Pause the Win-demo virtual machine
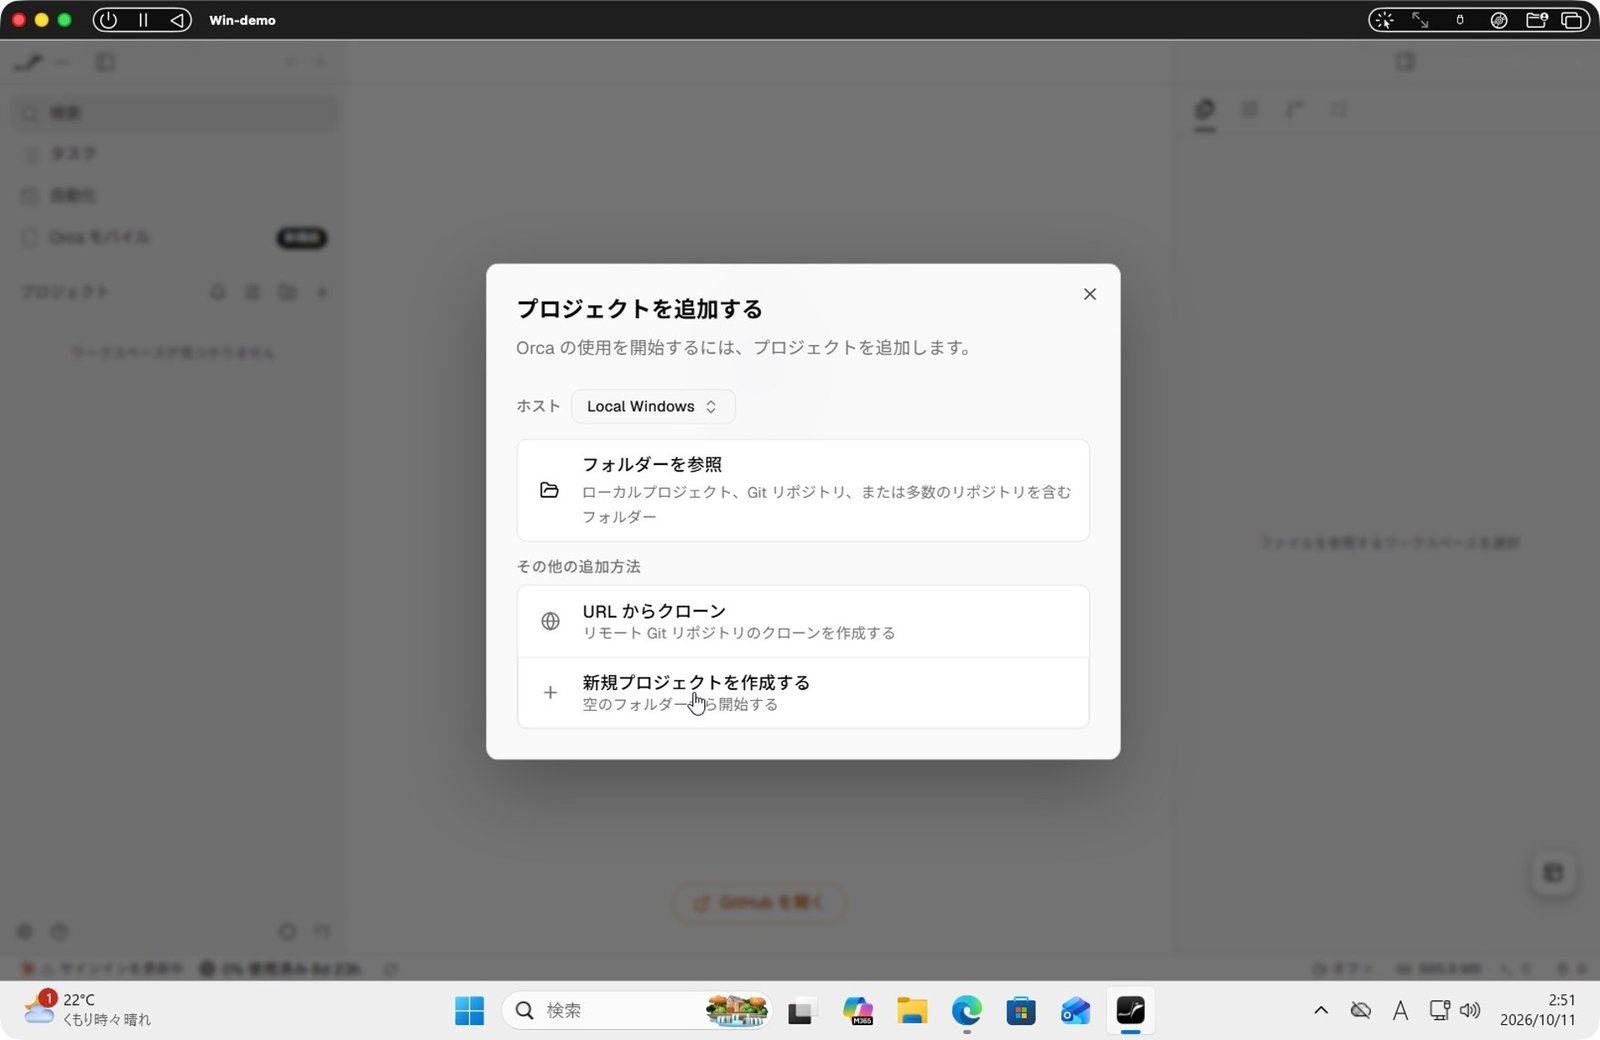Screen dimensions: 1600x1040 [143, 20]
